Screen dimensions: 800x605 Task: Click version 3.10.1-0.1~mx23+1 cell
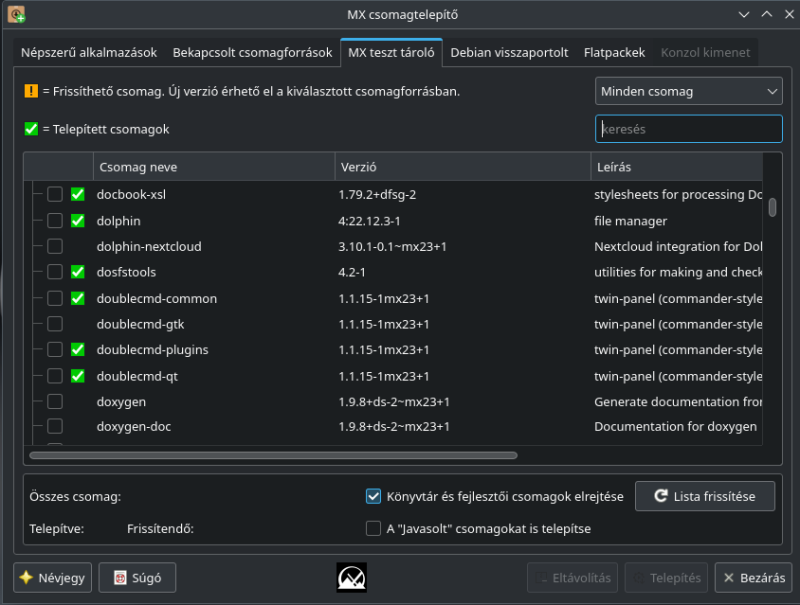tap(392, 246)
